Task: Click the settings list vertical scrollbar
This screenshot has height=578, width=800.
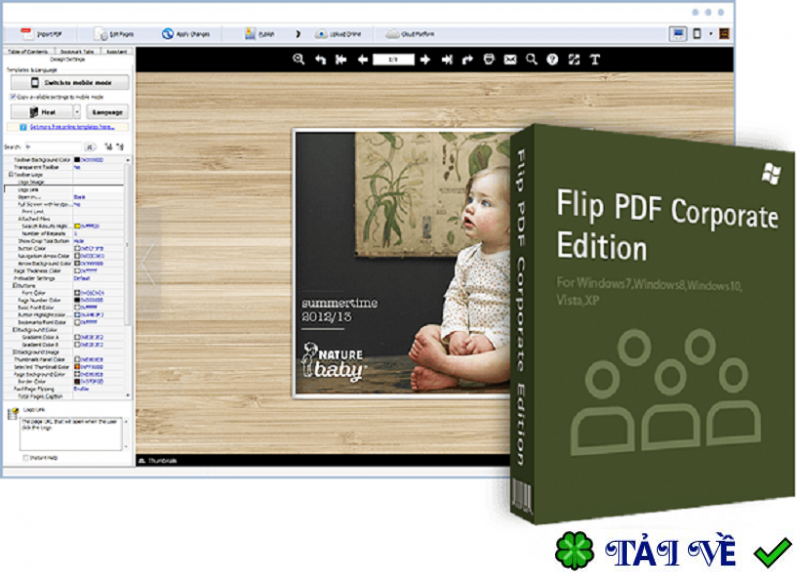Action: click(128, 245)
